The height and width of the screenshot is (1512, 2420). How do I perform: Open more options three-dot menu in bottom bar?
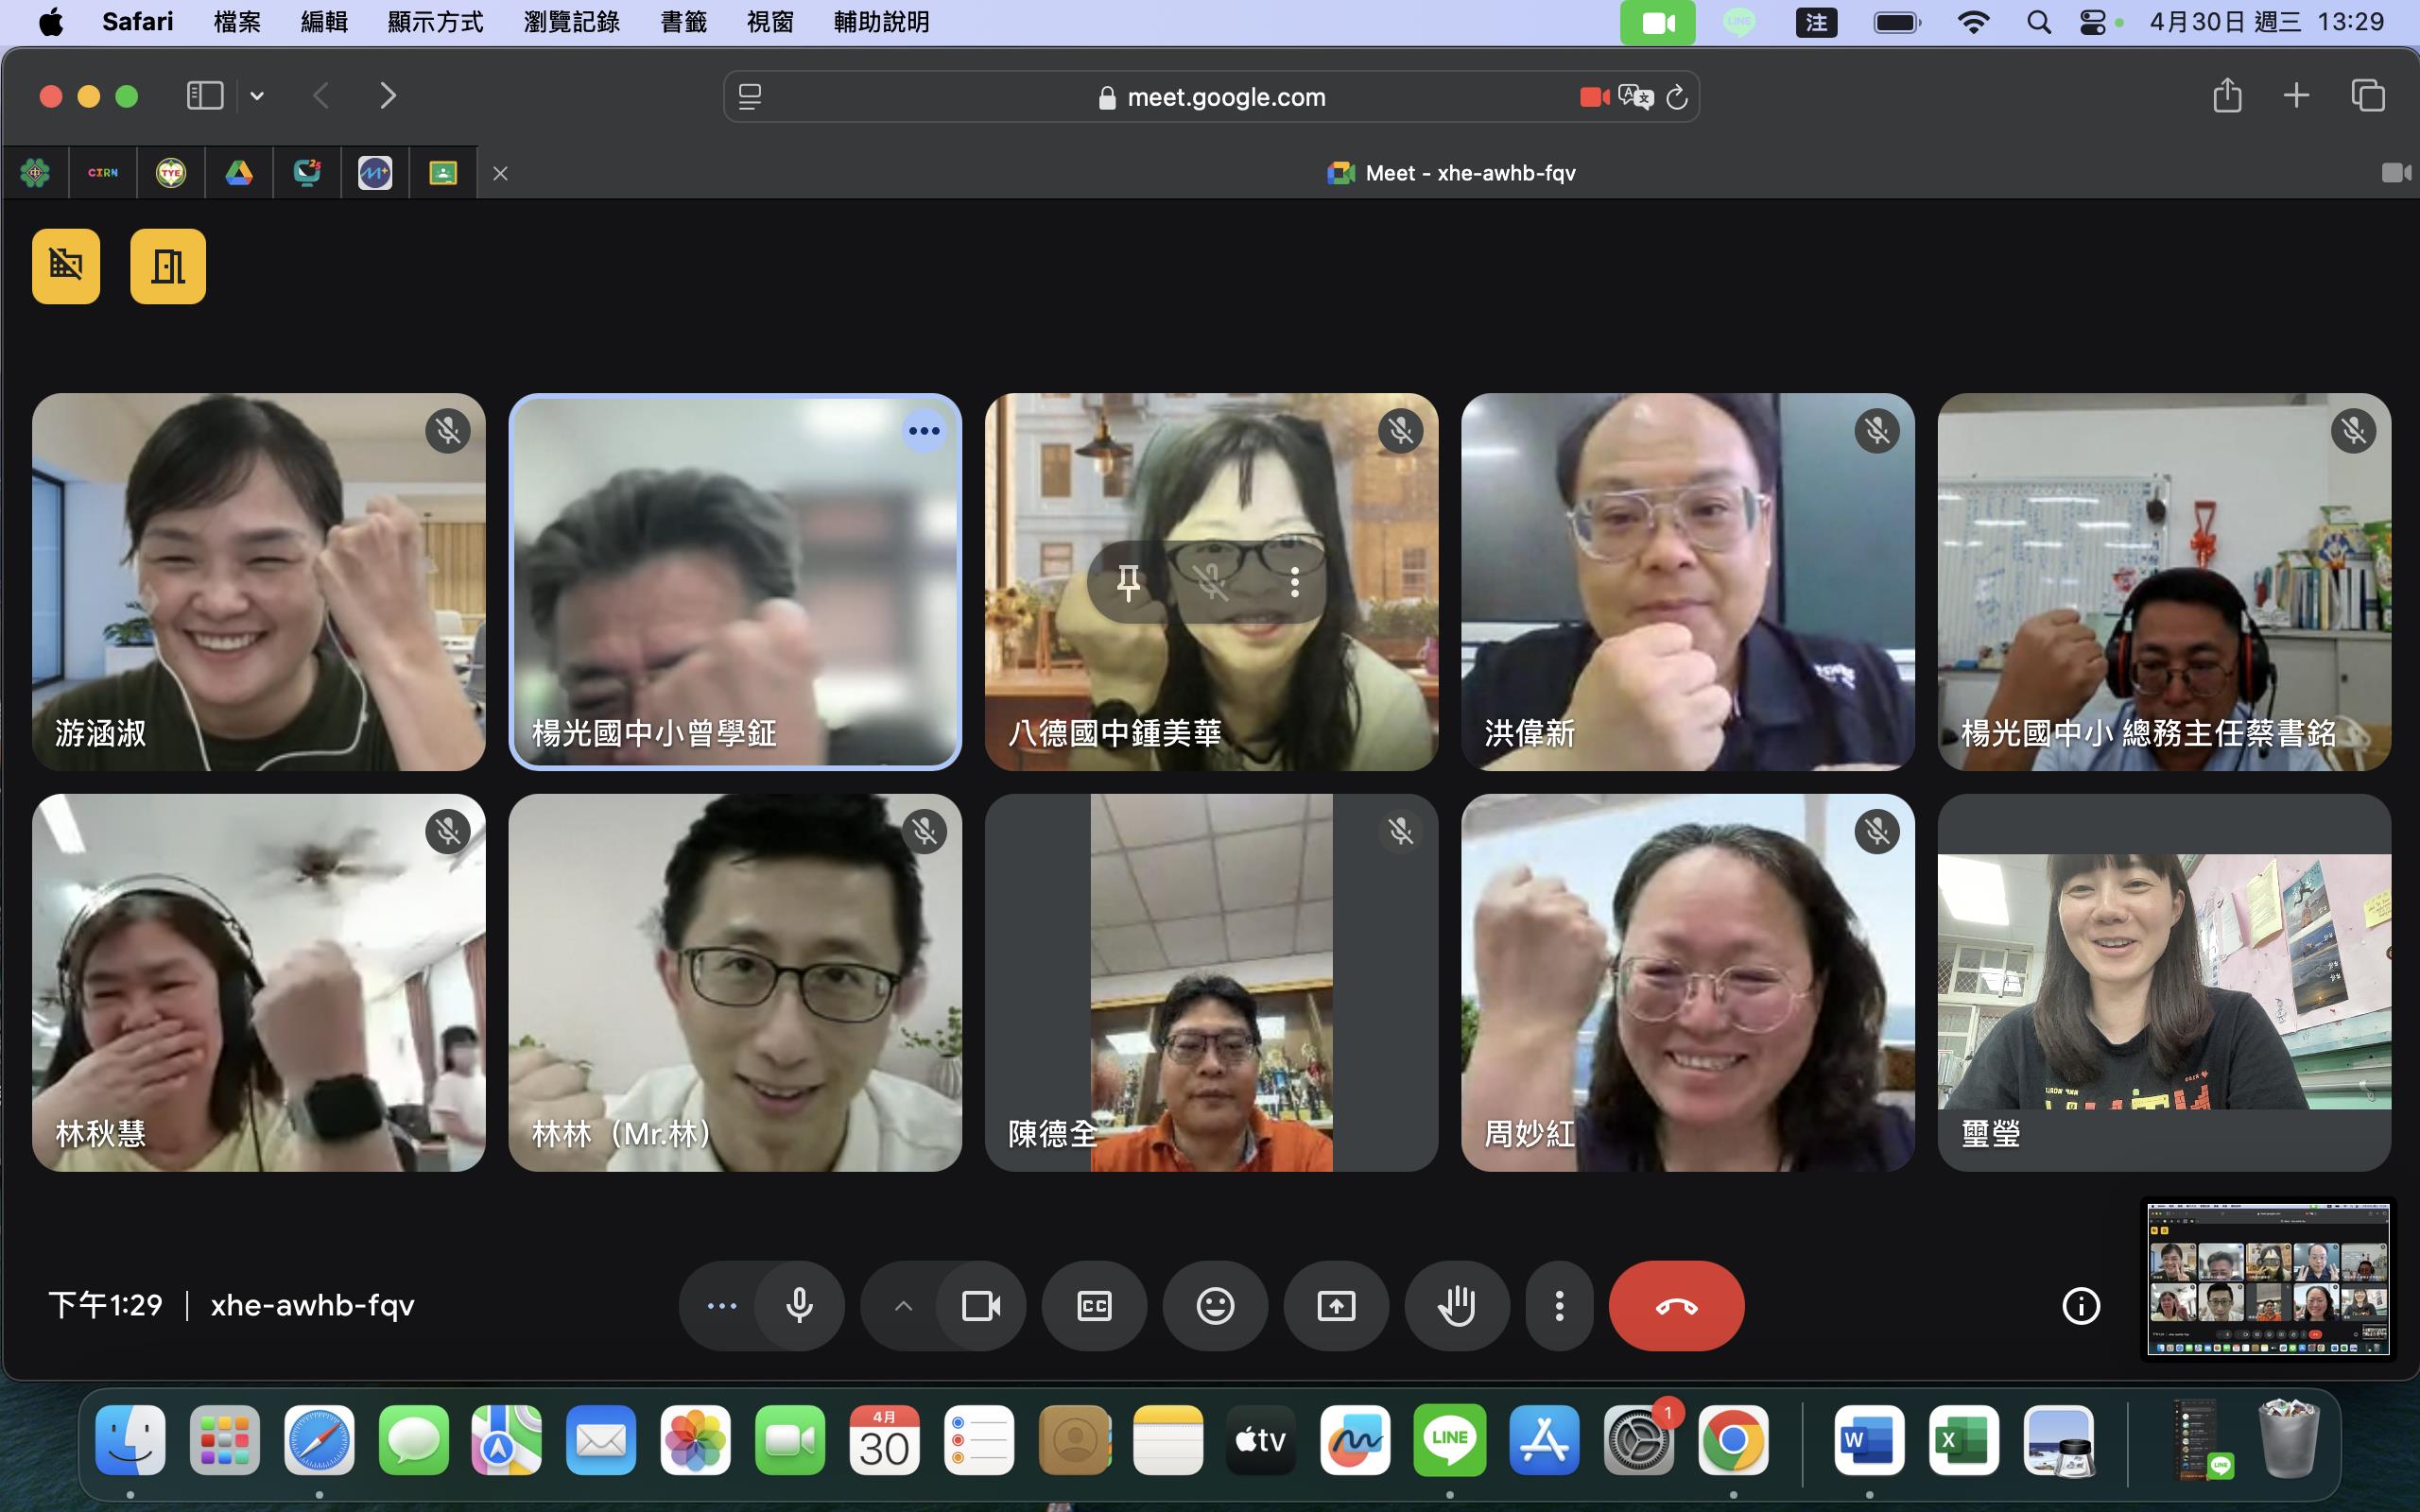point(1558,1305)
